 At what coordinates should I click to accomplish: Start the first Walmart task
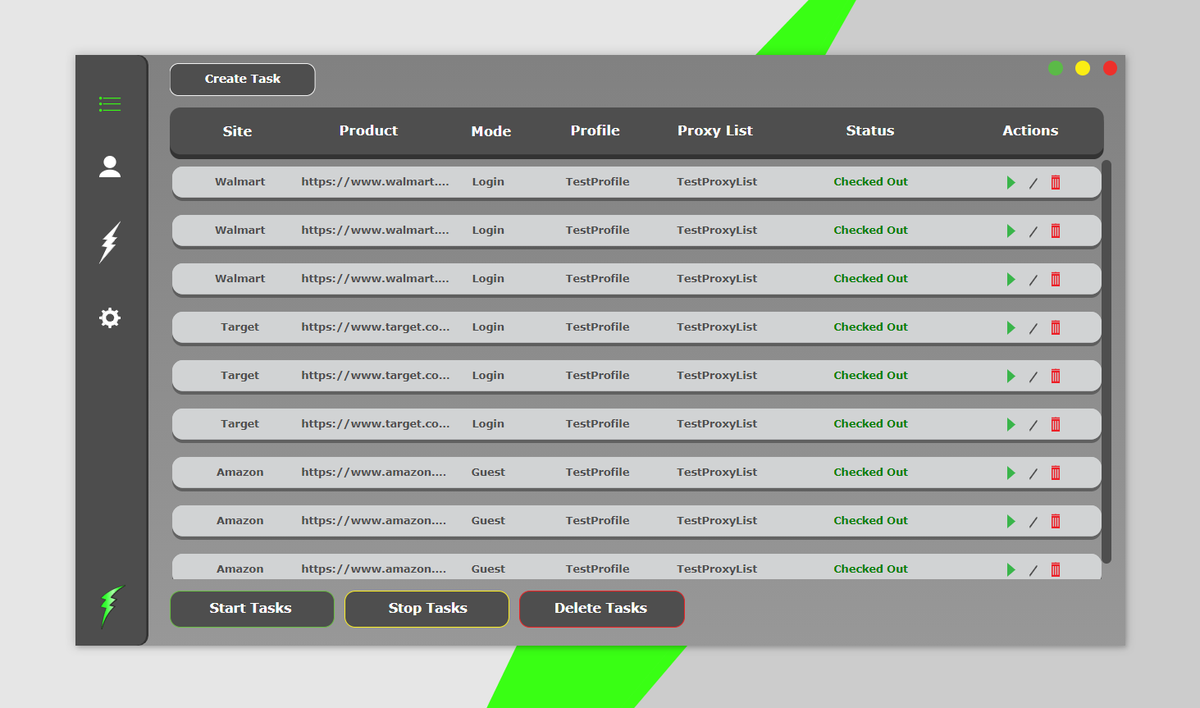pyautogui.click(x=1011, y=182)
